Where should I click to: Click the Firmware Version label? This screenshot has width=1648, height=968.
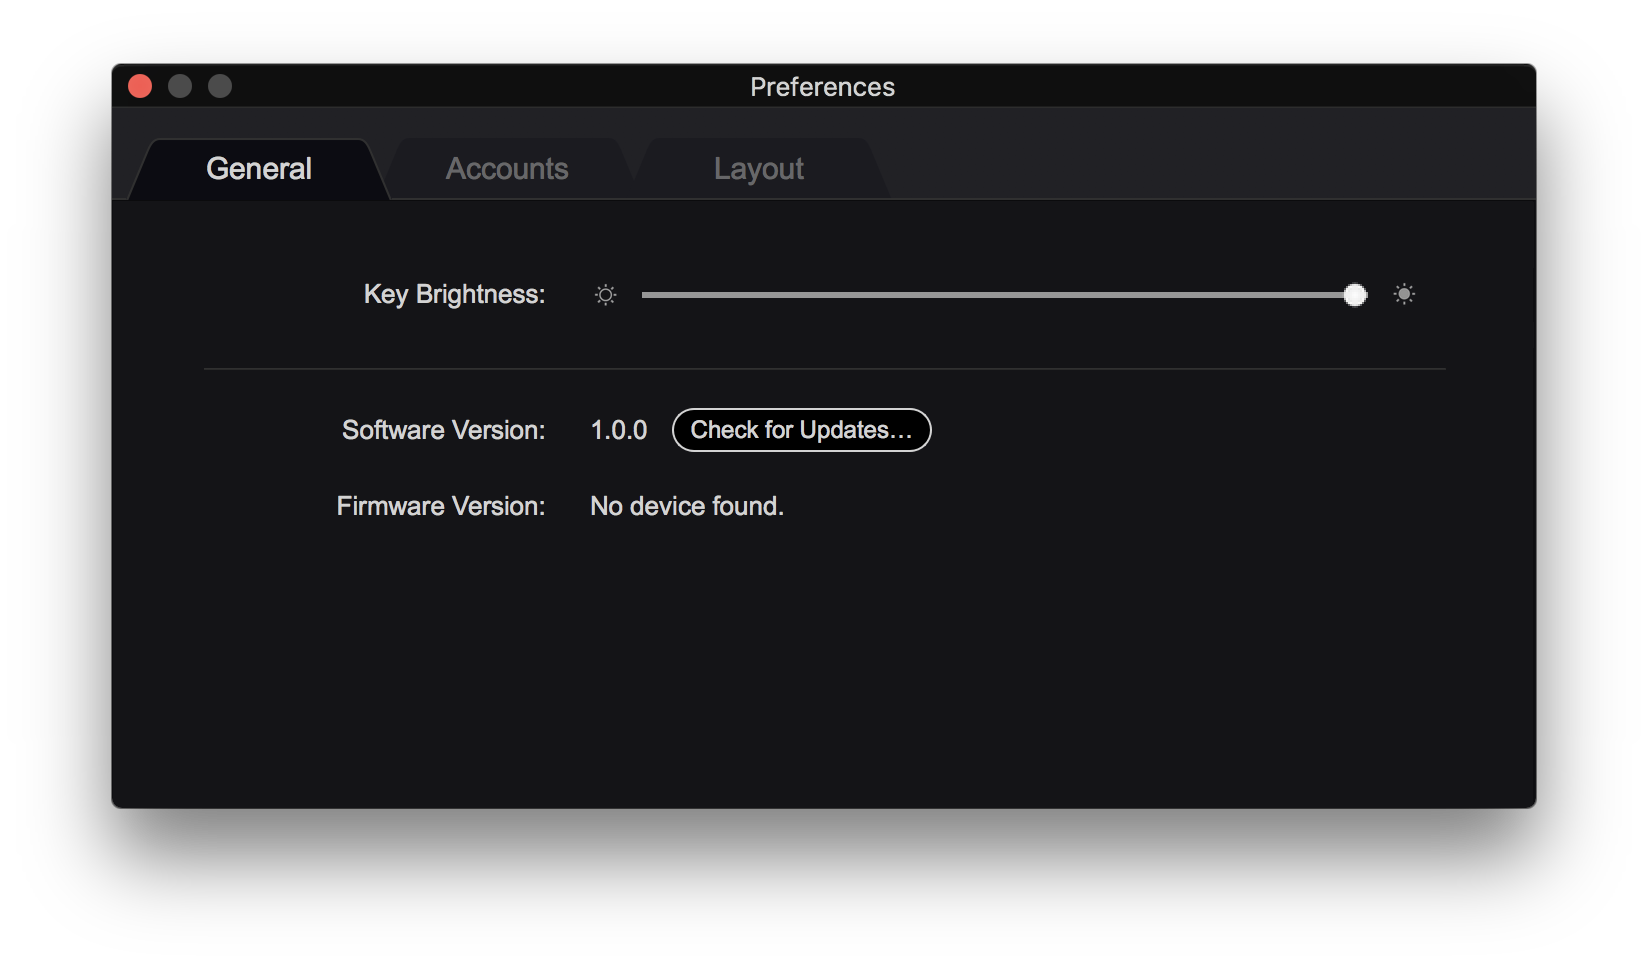(x=440, y=506)
